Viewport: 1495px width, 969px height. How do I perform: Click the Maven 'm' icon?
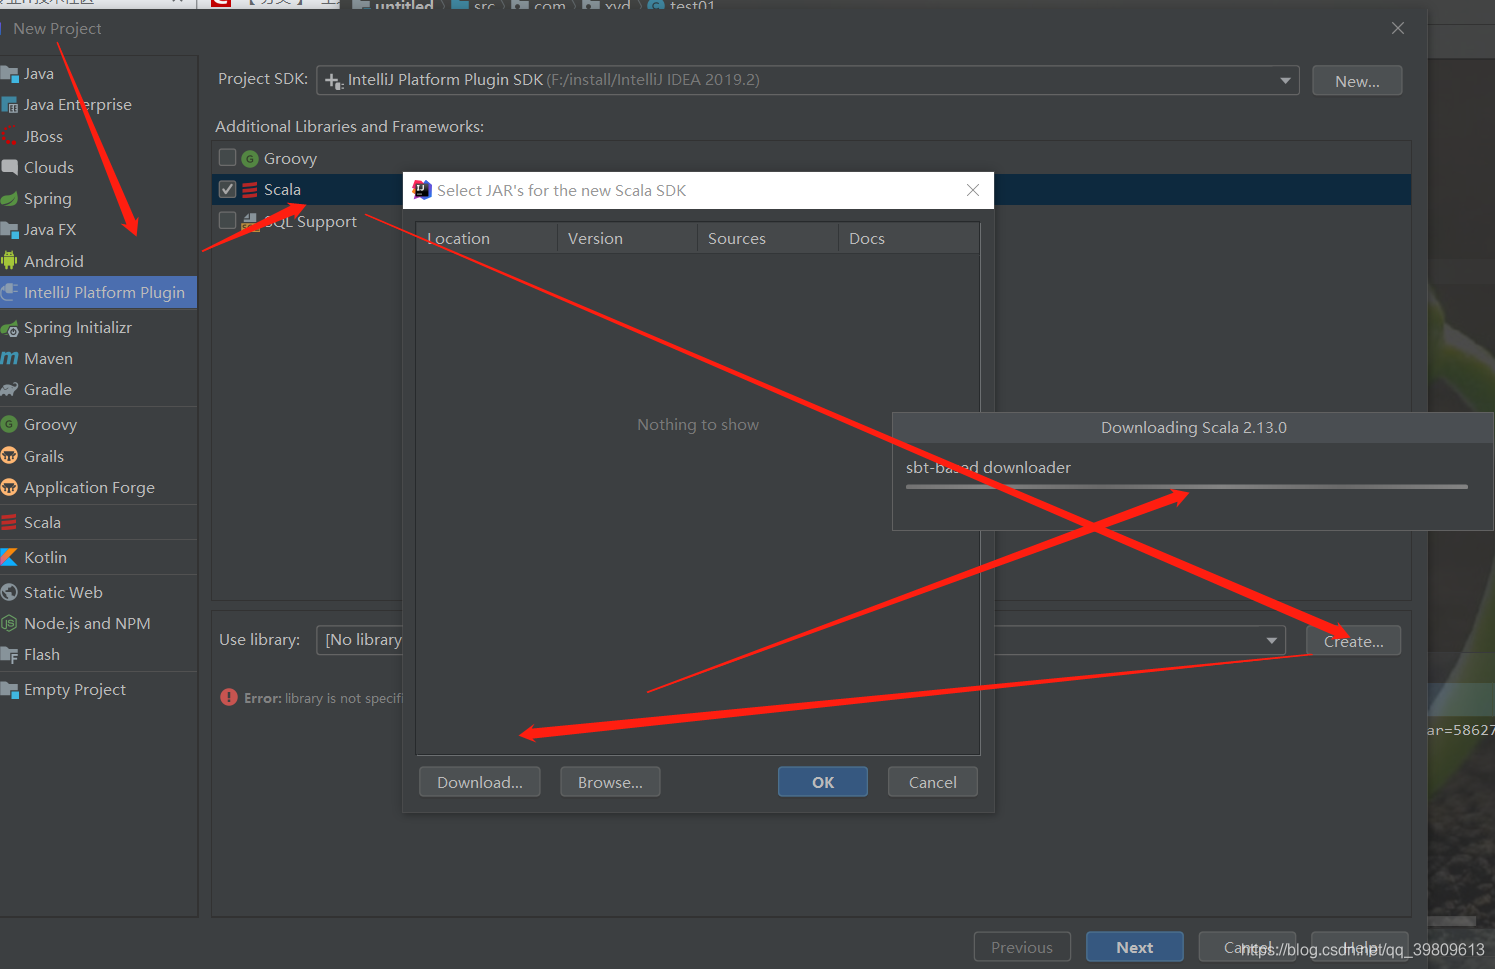coord(10,358)
